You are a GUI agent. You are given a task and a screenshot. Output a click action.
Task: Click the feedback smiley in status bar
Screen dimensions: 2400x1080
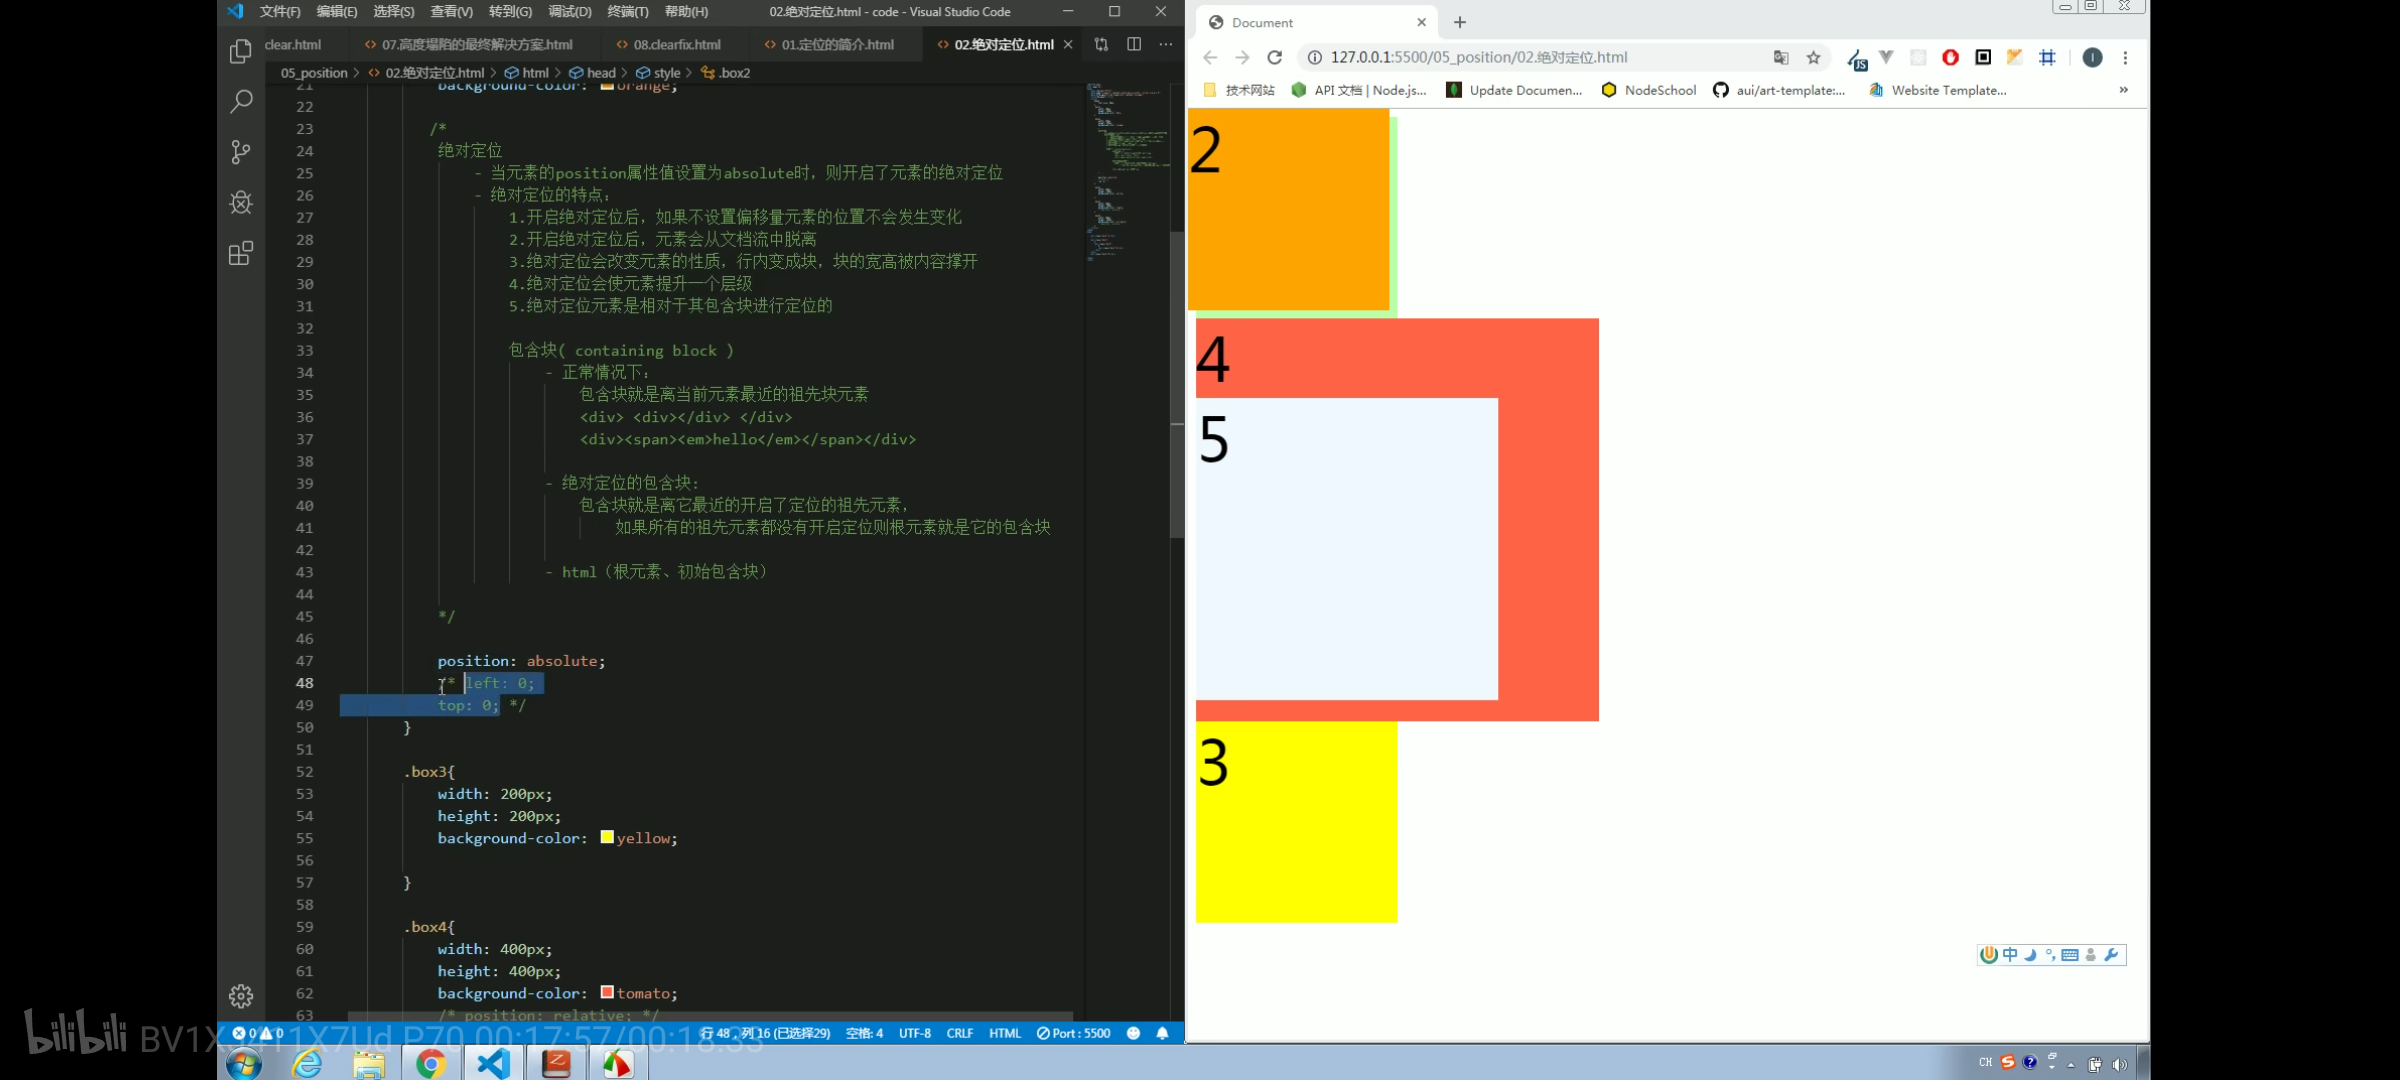(1133, 1033)
